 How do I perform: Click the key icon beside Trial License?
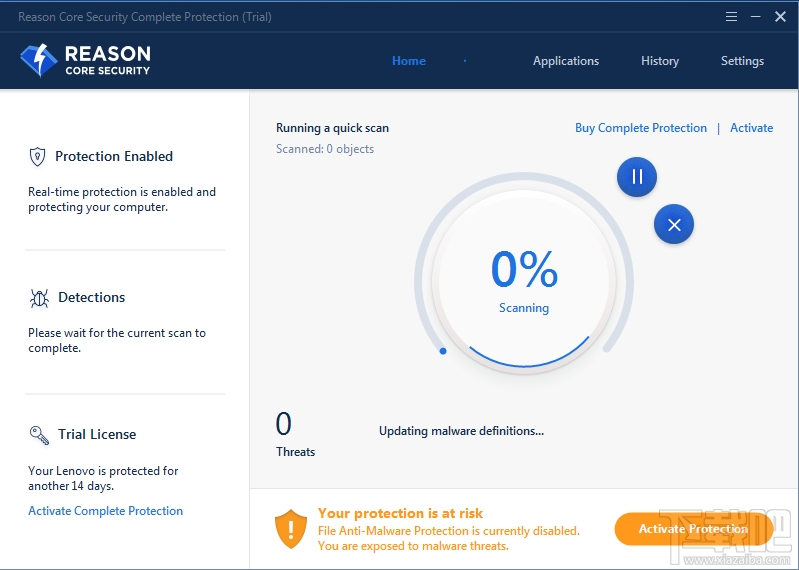[x=39, y=435]
